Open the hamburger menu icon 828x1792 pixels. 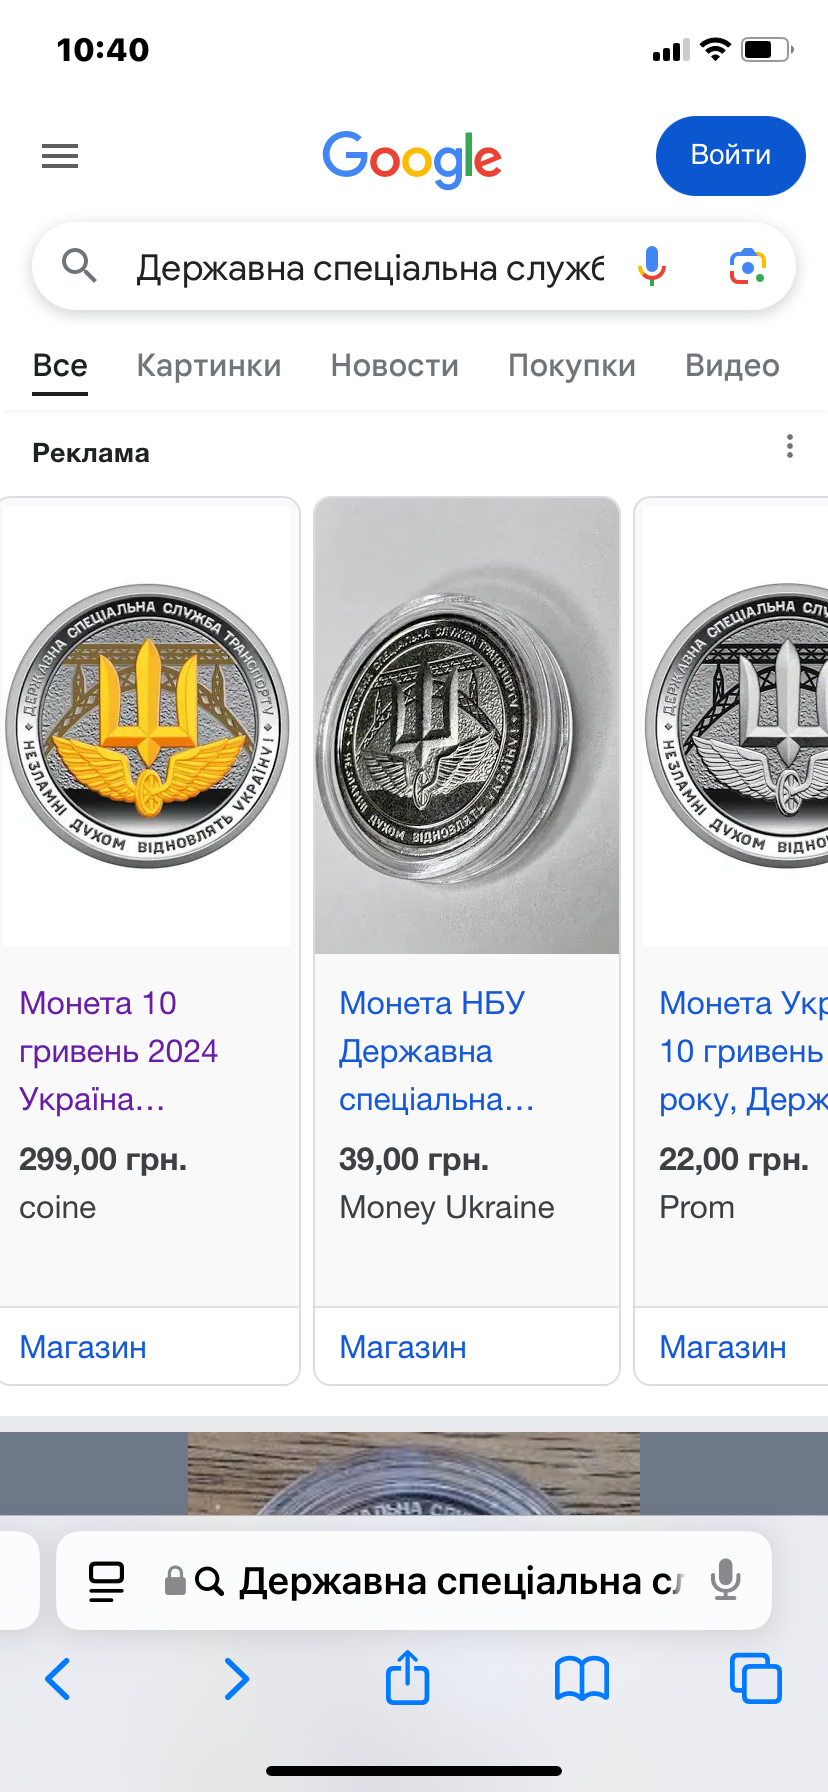pyautogui.click(x=60, y=156)
